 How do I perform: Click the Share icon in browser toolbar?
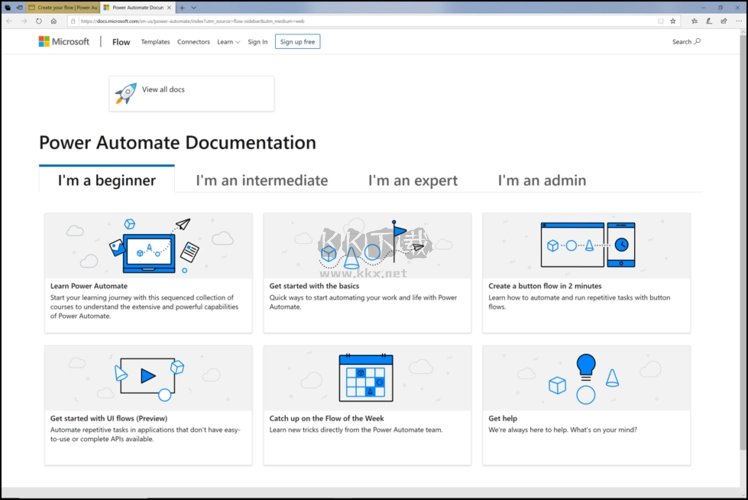[722, 21]
